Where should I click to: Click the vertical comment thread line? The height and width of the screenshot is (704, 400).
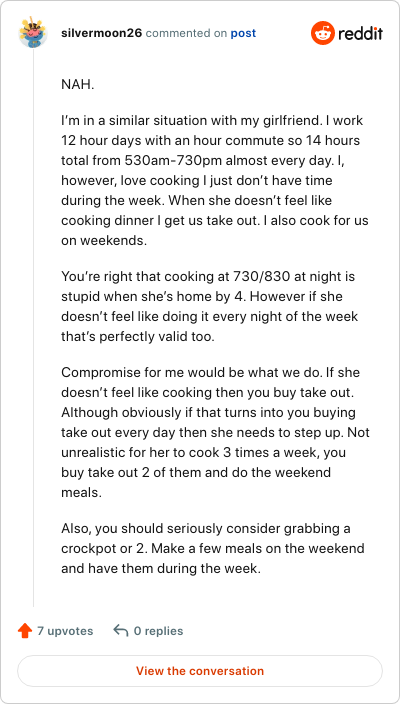(x=33, y=328)
